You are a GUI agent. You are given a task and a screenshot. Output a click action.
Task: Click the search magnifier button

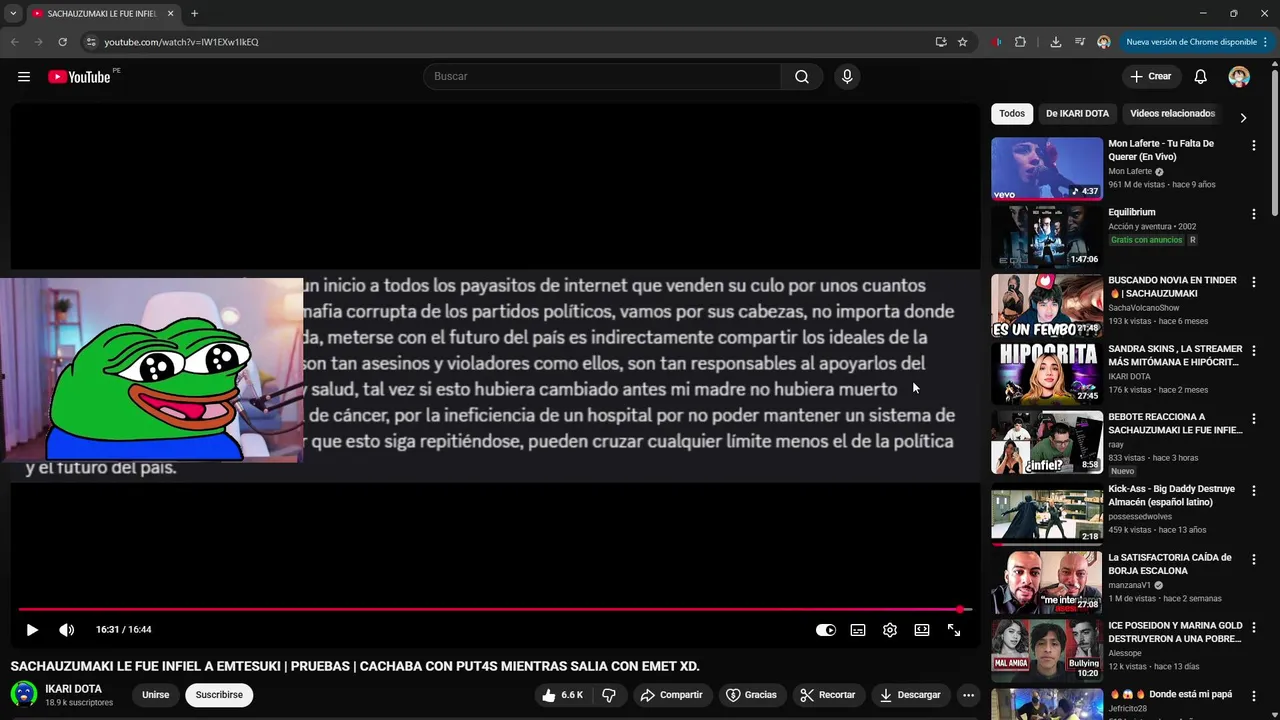(802, 77)
